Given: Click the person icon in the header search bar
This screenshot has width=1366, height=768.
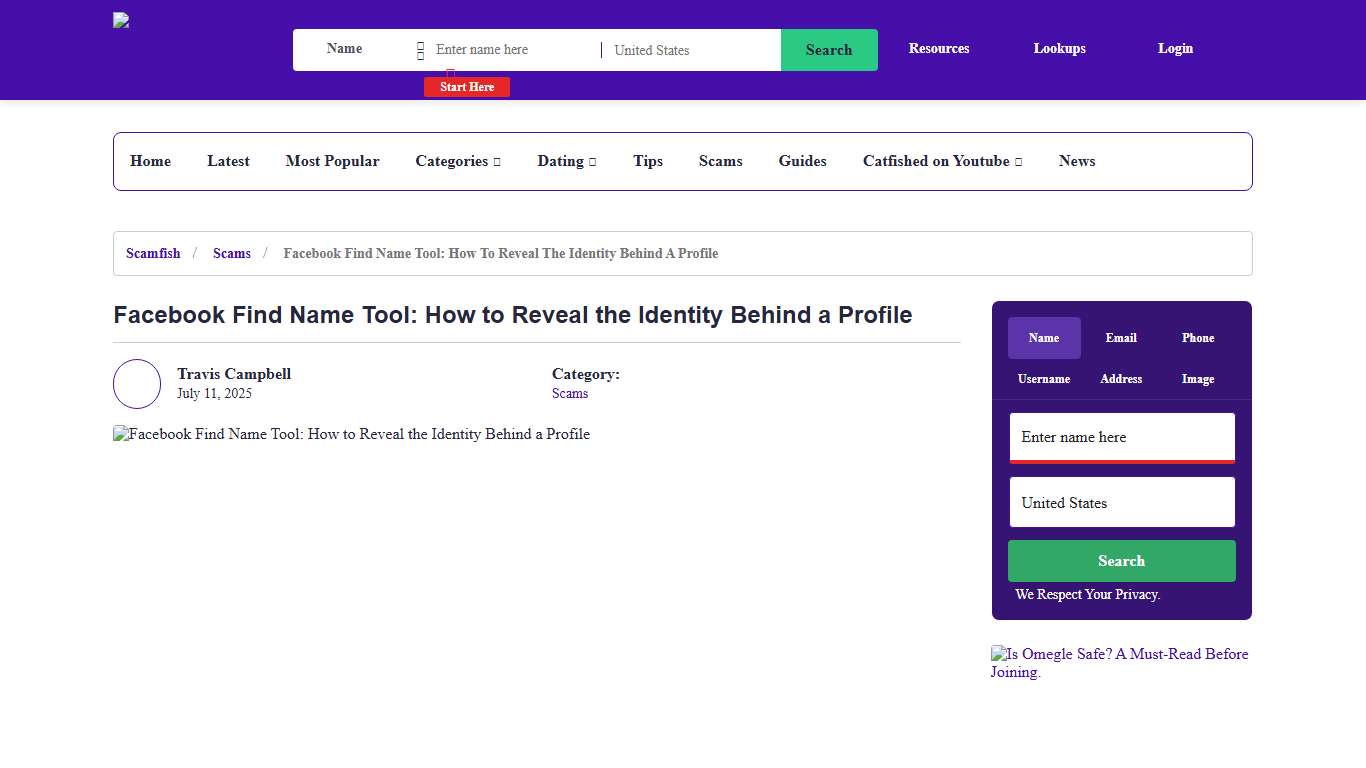Looking at the screenshot, I should [421, 49].
